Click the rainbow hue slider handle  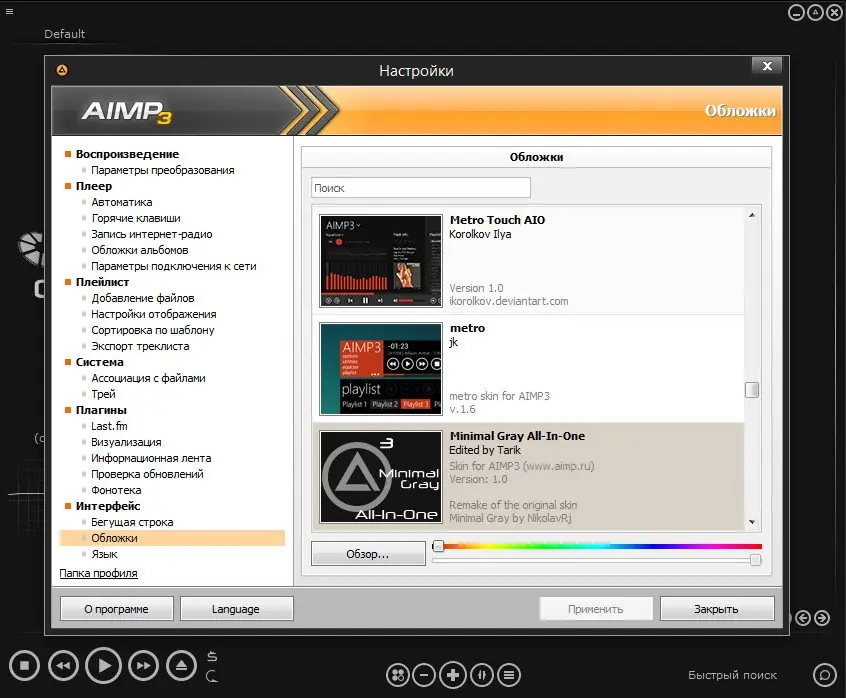click(x=438, y=546)
